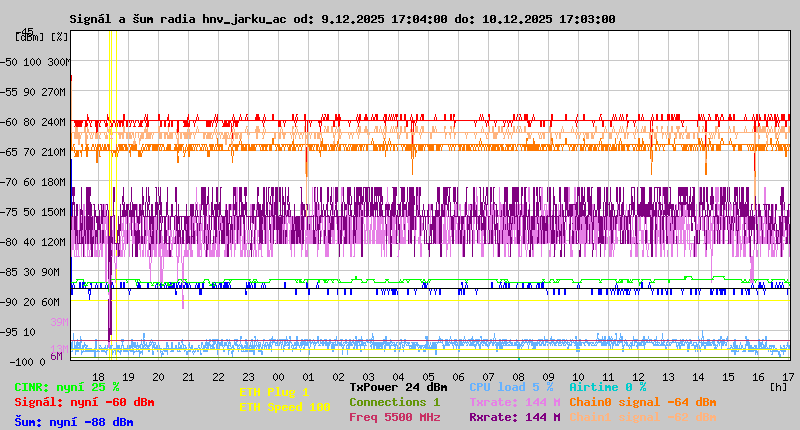Viewport: 800px width, 430px height.
Task: Select the red Signál legend entry
Action: tap(84, 402)
